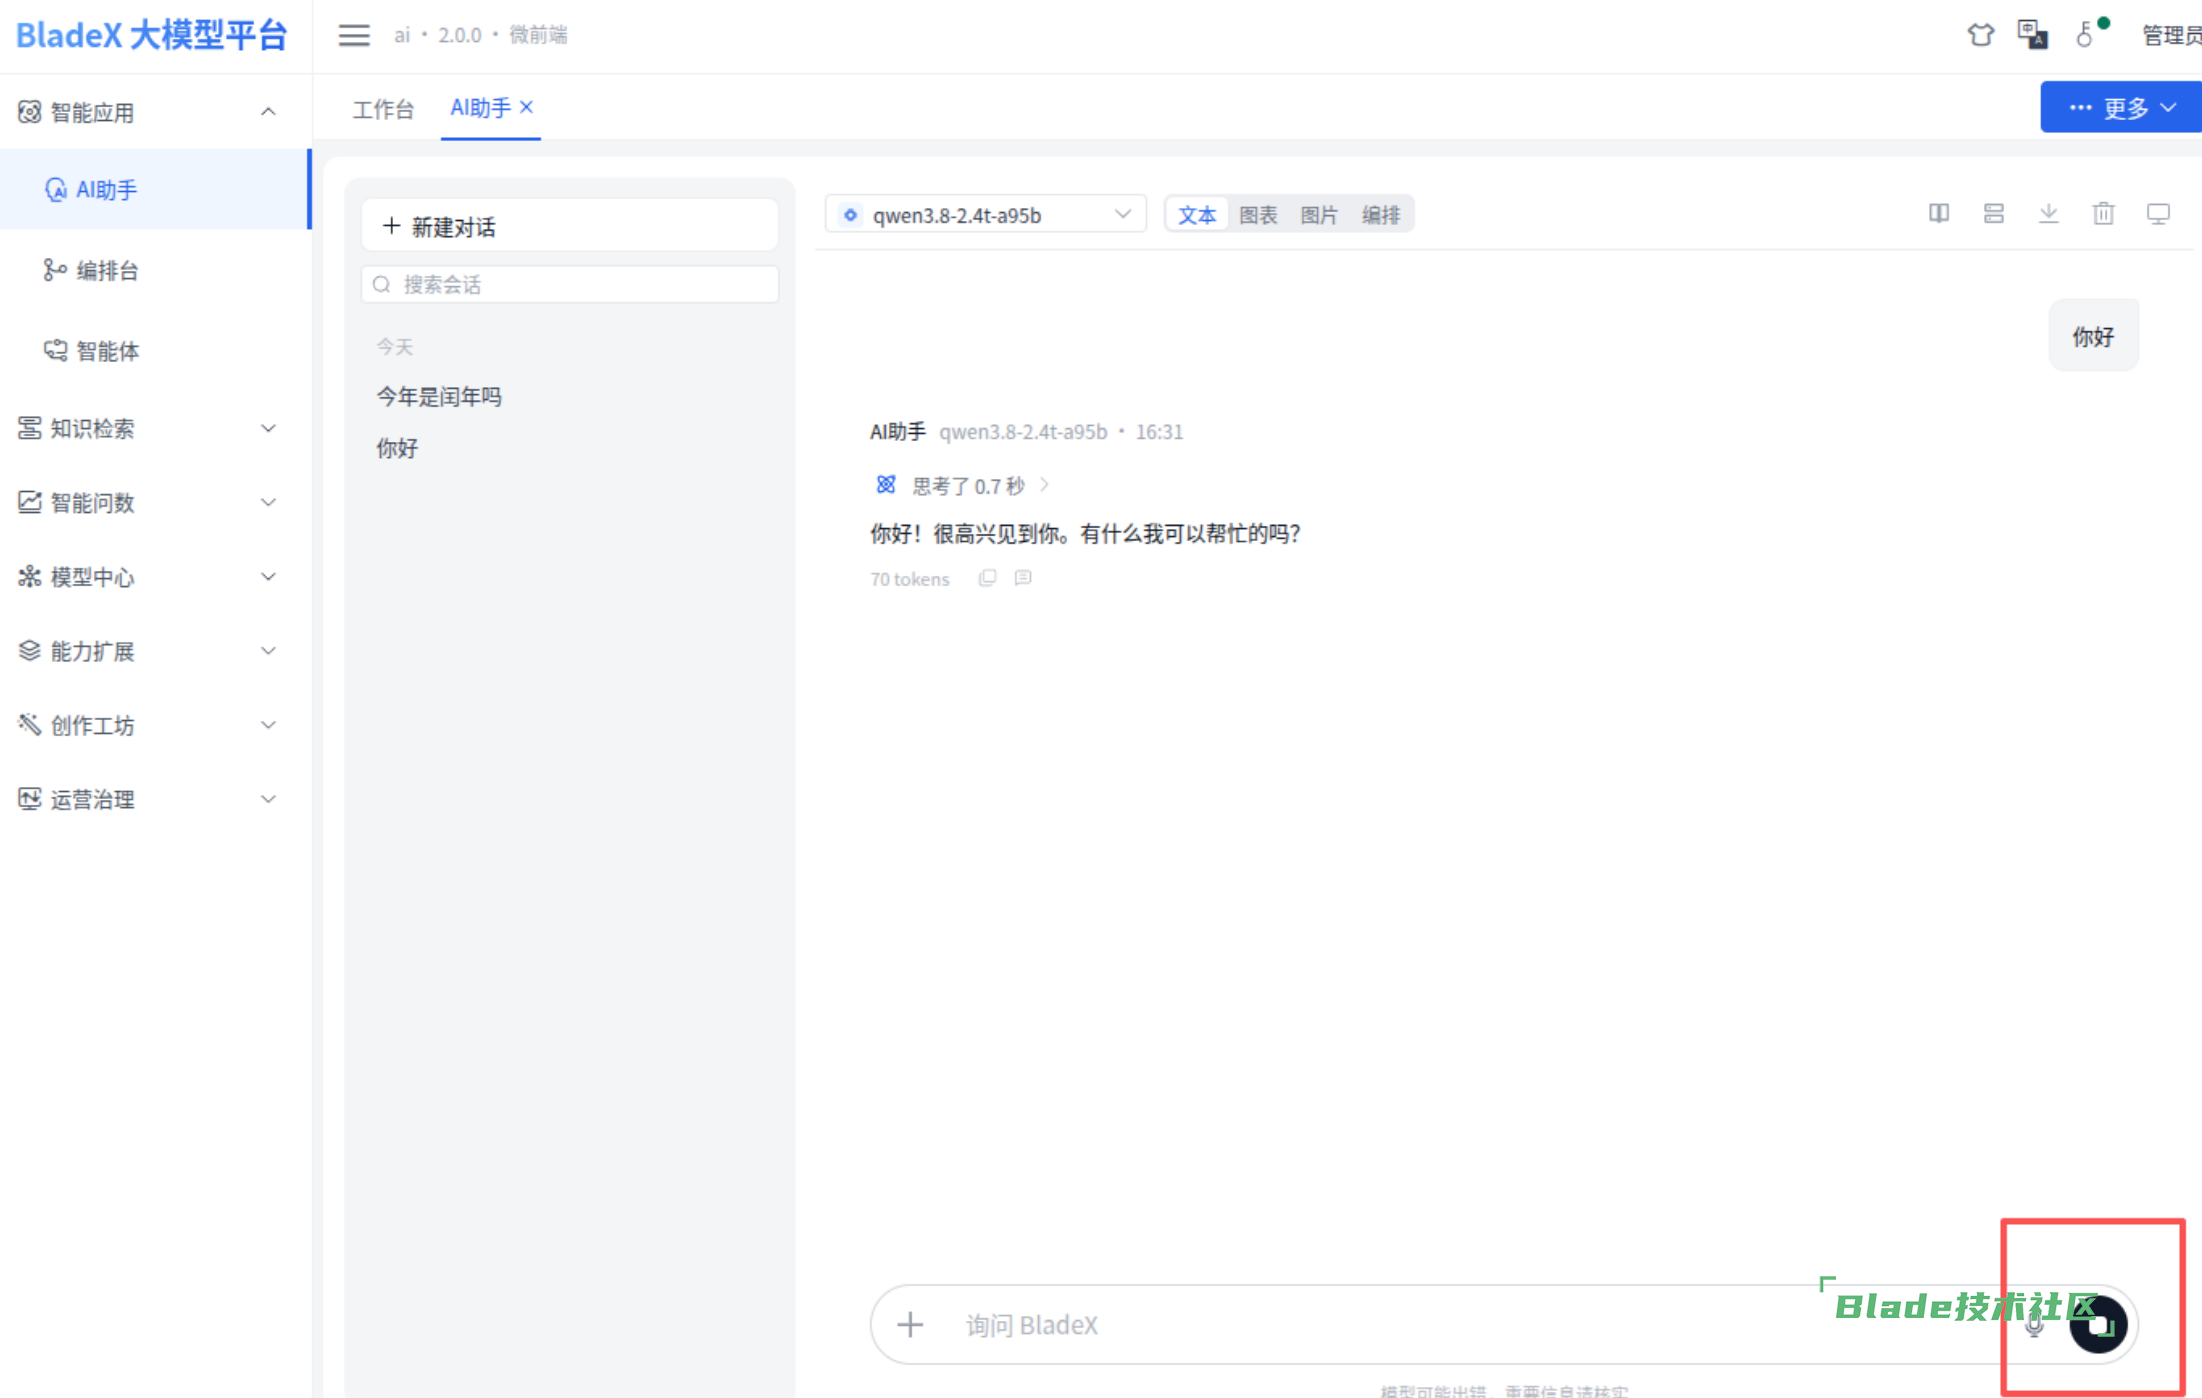Click the monitor fullscreen icon
Screen dimensions: 2202x1398
[x=2158, y=213]
